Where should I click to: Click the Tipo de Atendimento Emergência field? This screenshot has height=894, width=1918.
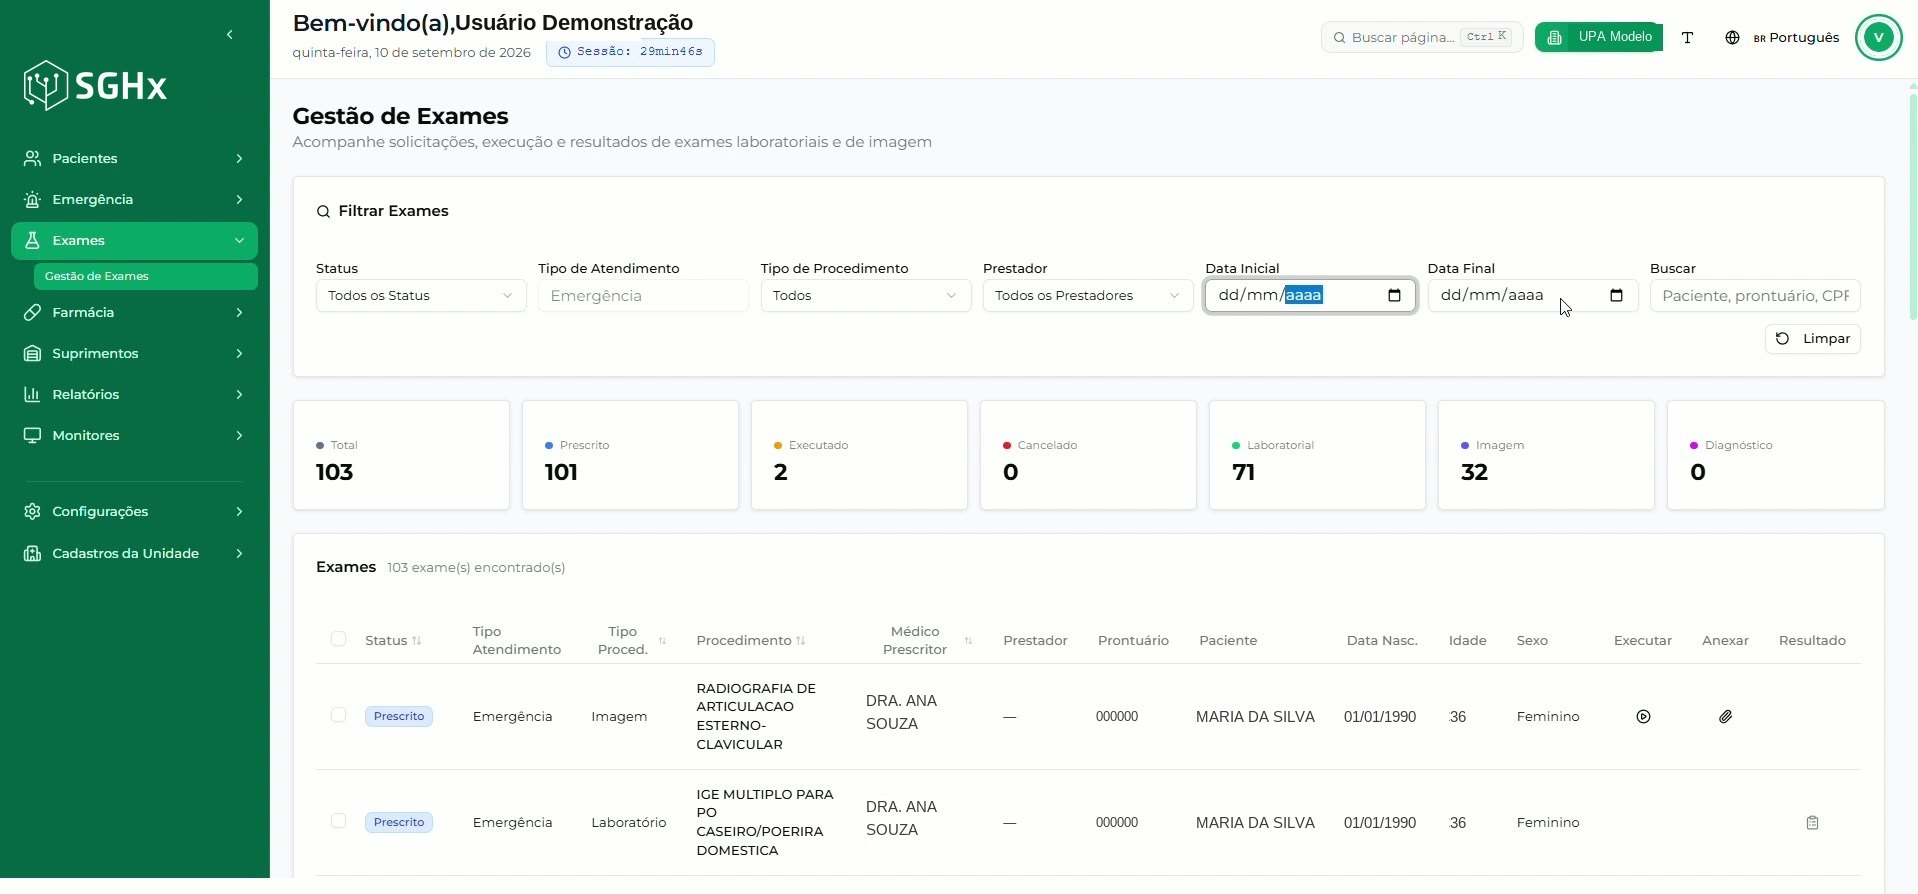643,295
